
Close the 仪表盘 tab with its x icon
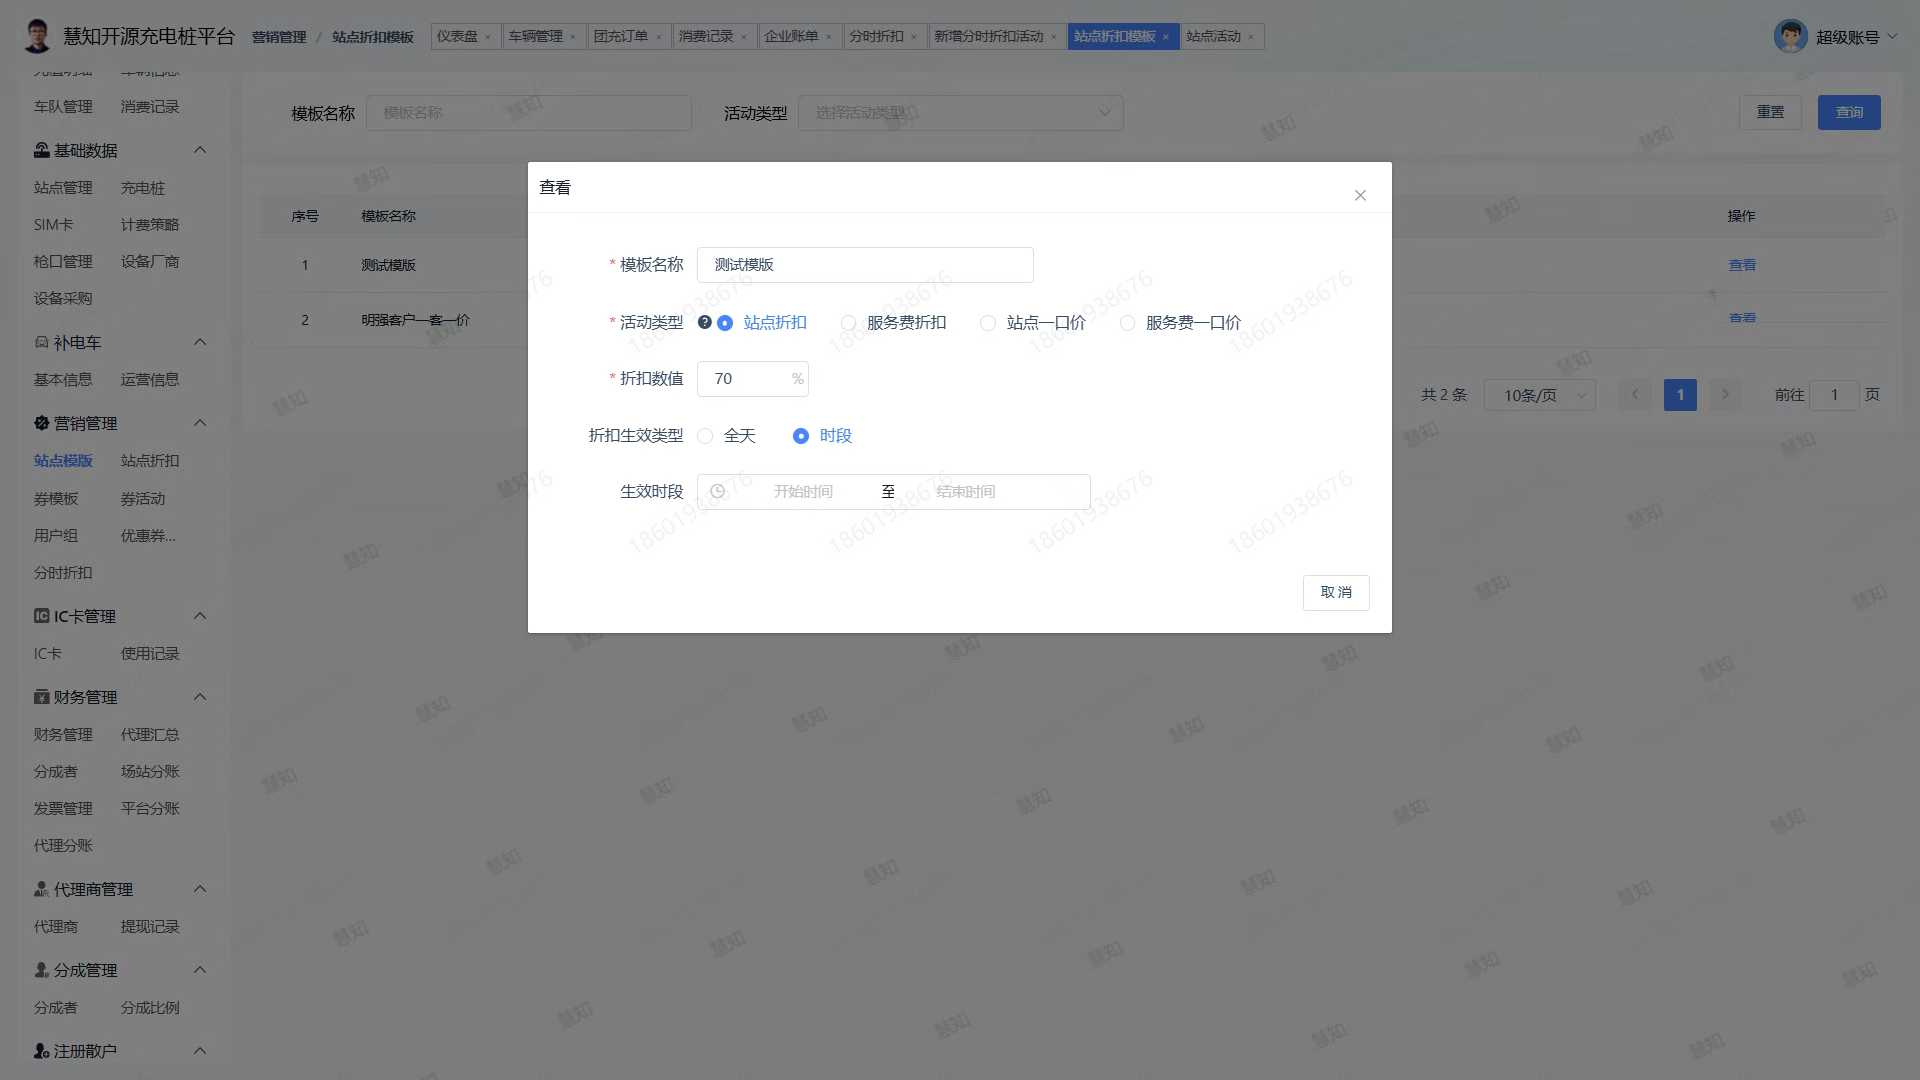(488, 37)
